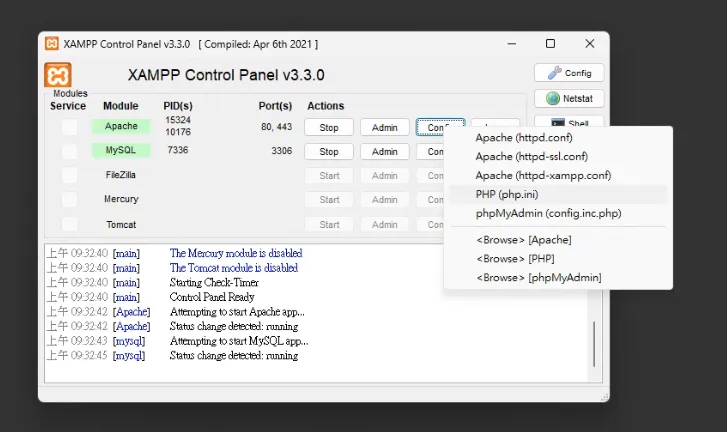Click log line 'Attempting to start Apache app...'
The image size is (727, 432).
[x=237, y=312]
